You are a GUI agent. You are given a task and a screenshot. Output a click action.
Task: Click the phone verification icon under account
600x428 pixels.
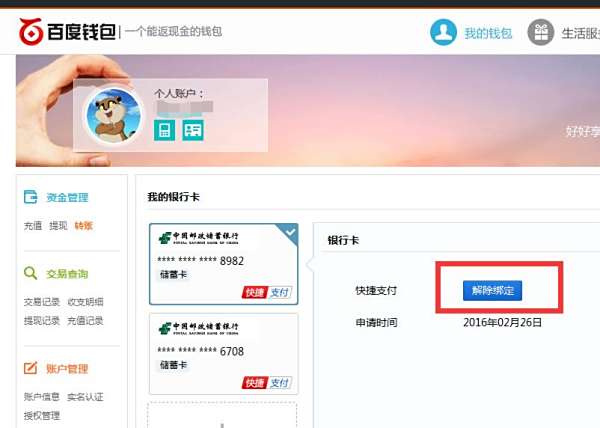point(165,130)
